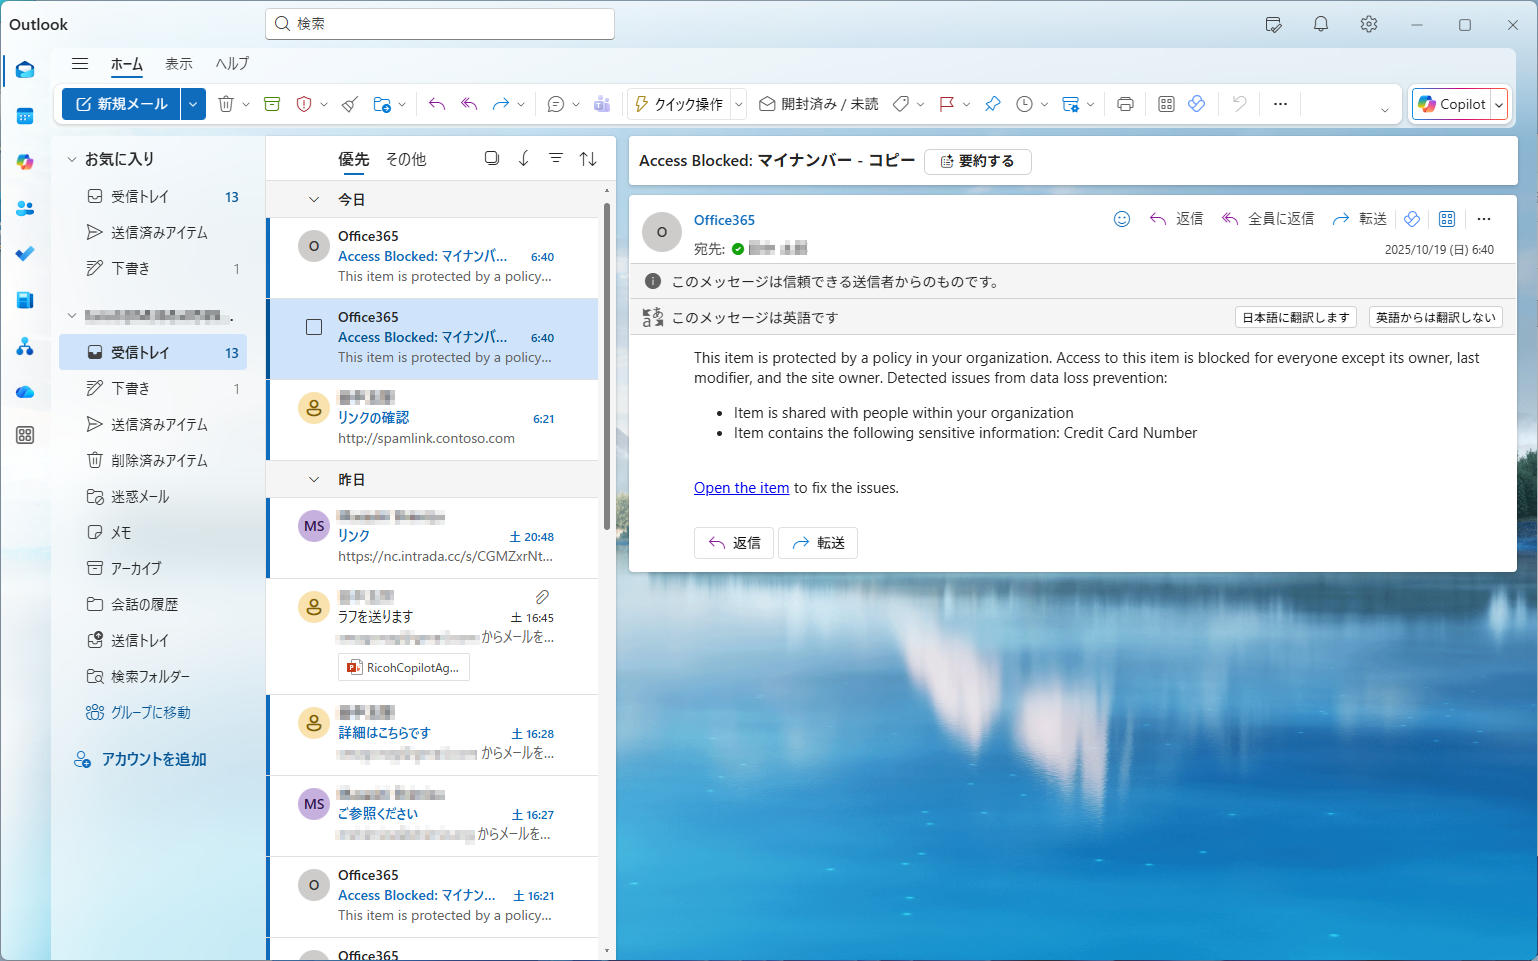Sweep messages using the broom icon
The height and width of the screenshot is (961, 1538).
coord(349,103)
